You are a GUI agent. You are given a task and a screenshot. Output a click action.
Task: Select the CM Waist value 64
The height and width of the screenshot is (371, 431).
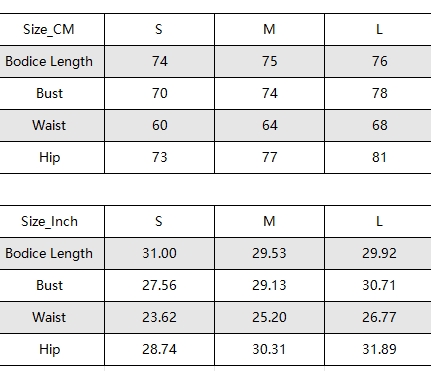coord(269,125)
